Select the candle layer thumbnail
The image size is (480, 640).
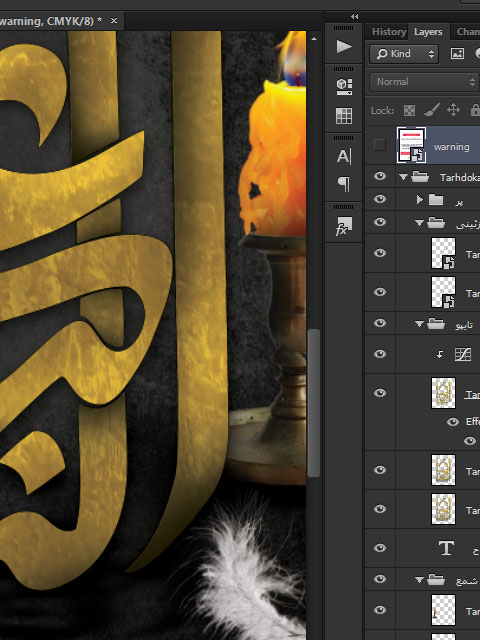(443, 610)
